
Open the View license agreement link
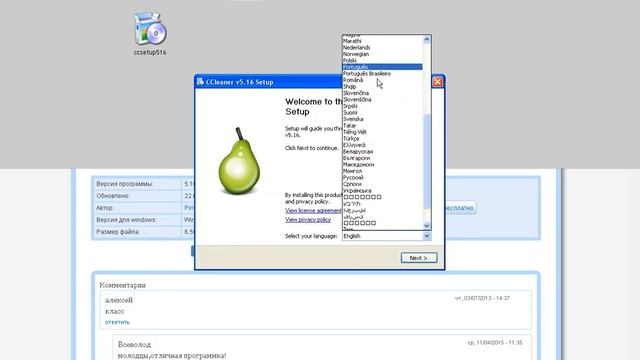point(313,211)
